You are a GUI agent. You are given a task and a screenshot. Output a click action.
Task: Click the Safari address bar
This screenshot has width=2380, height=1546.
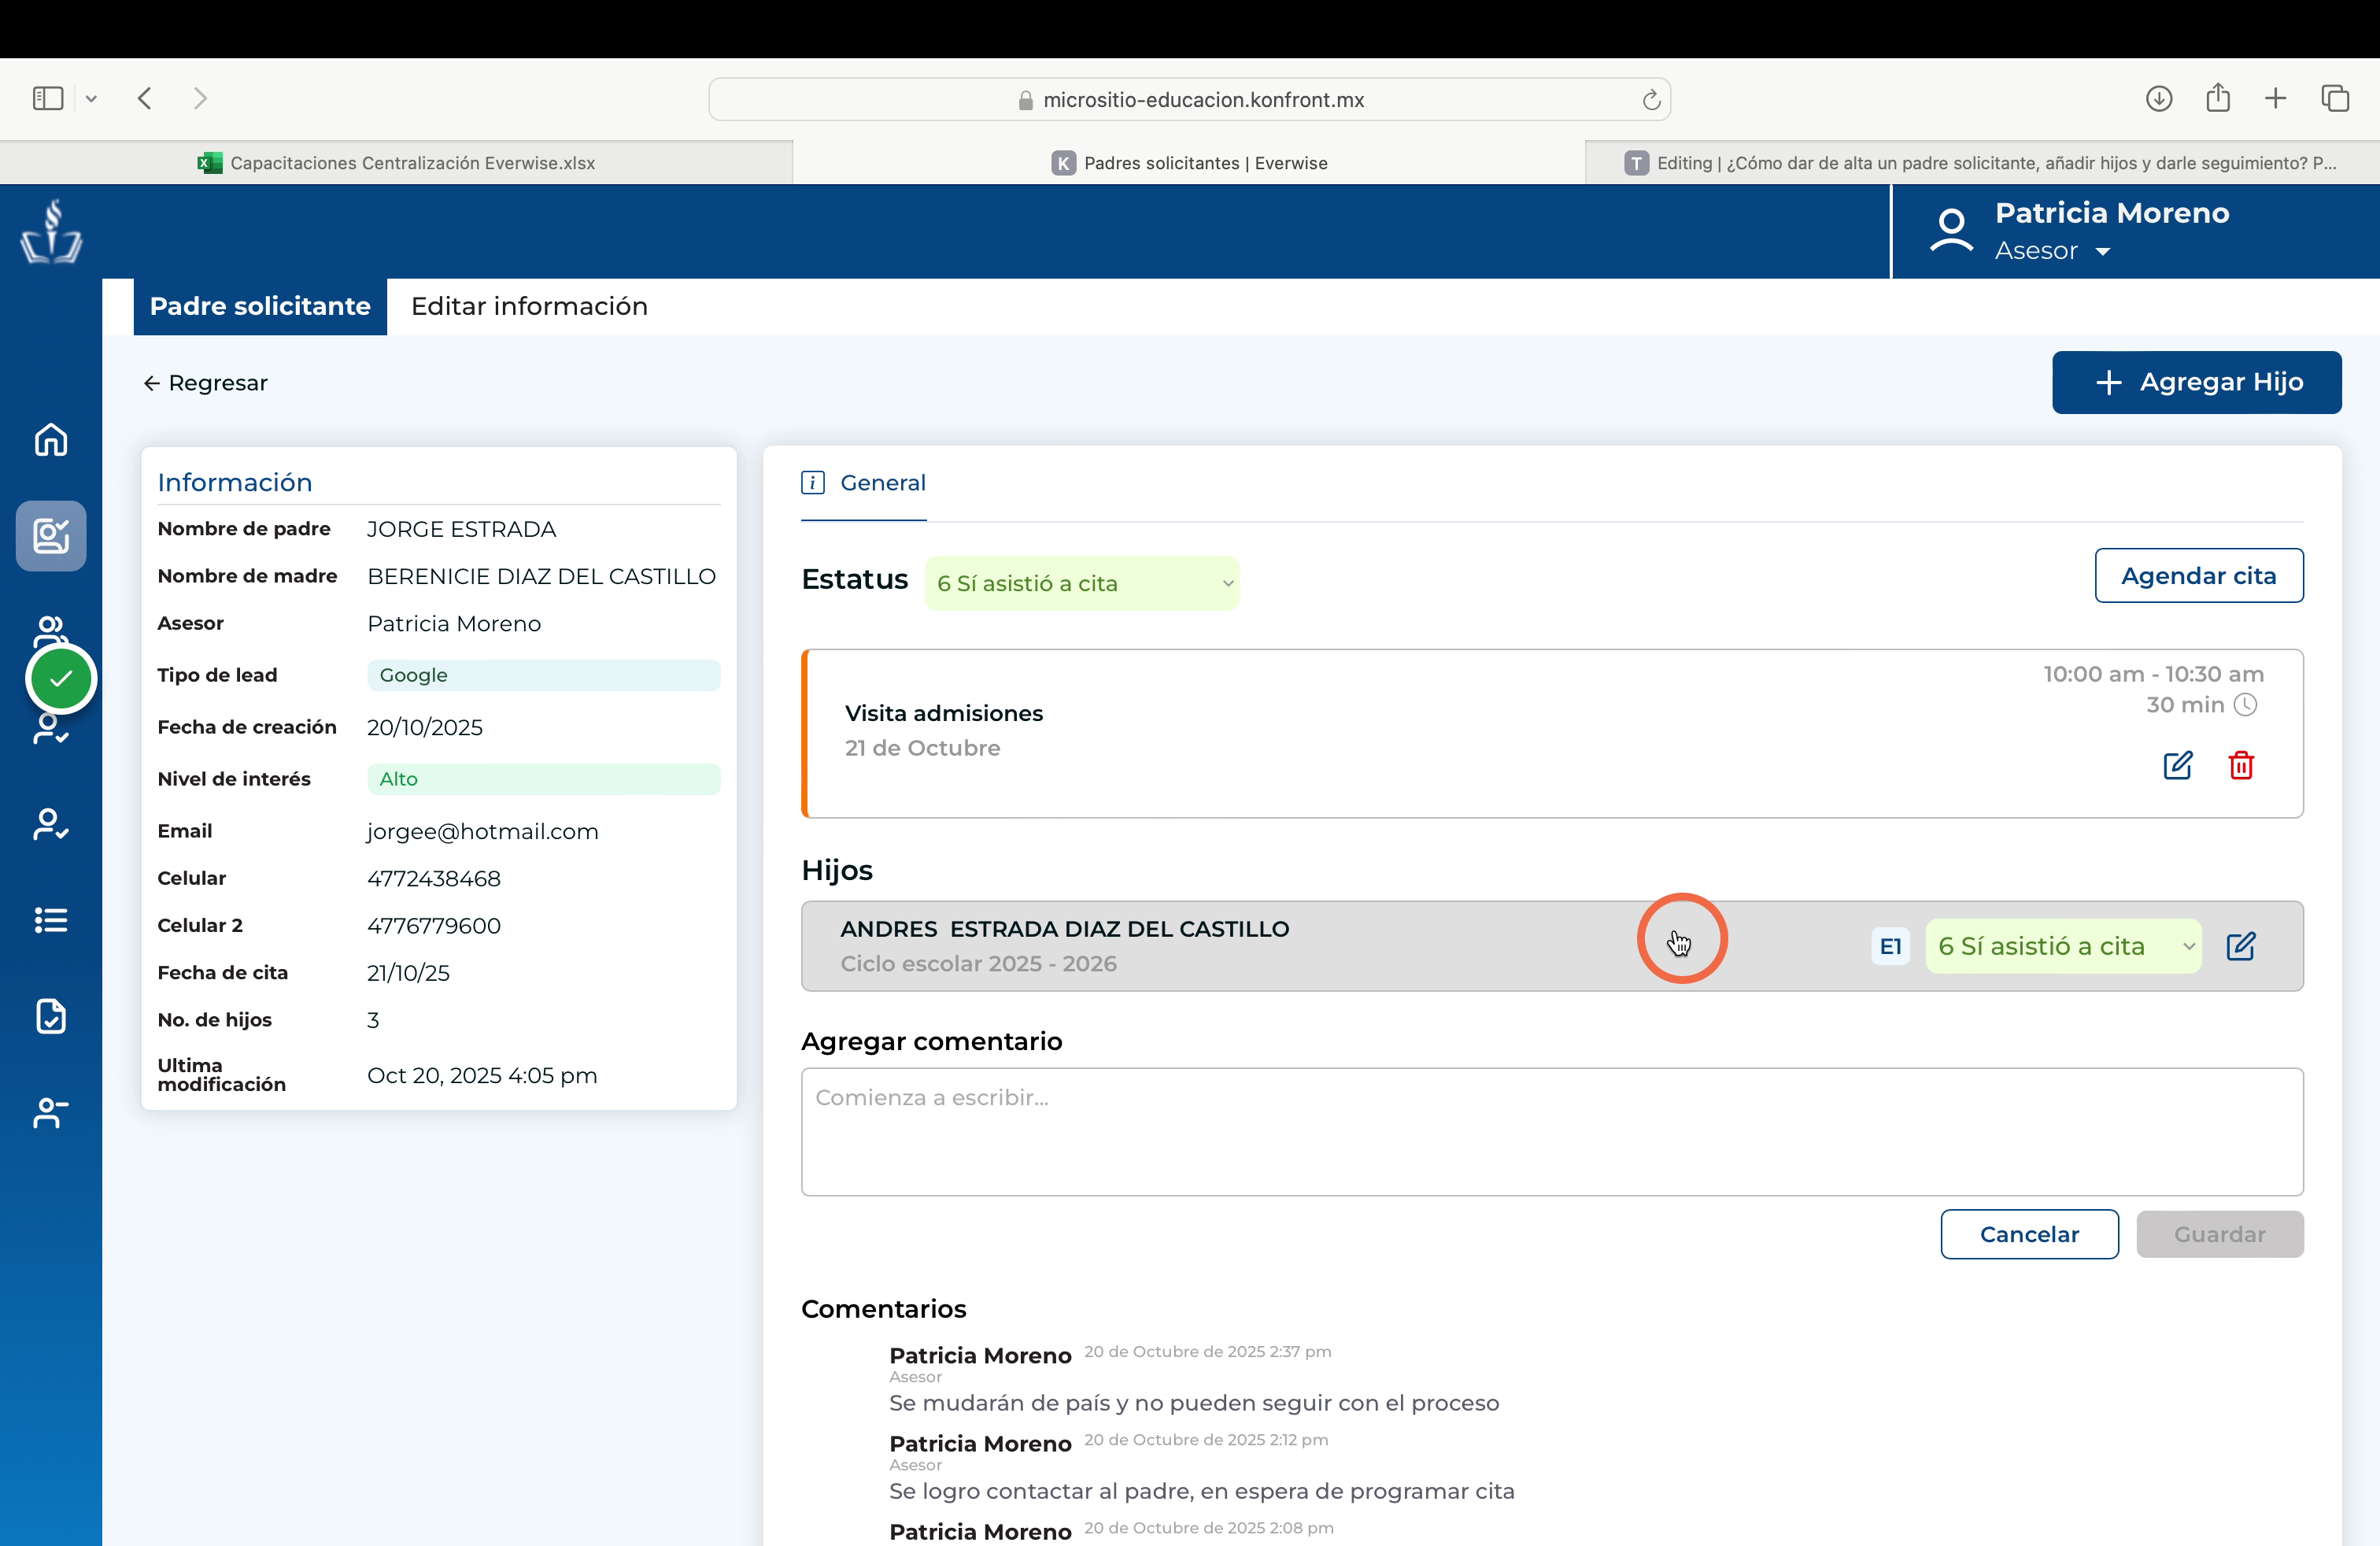[1189, 99]
